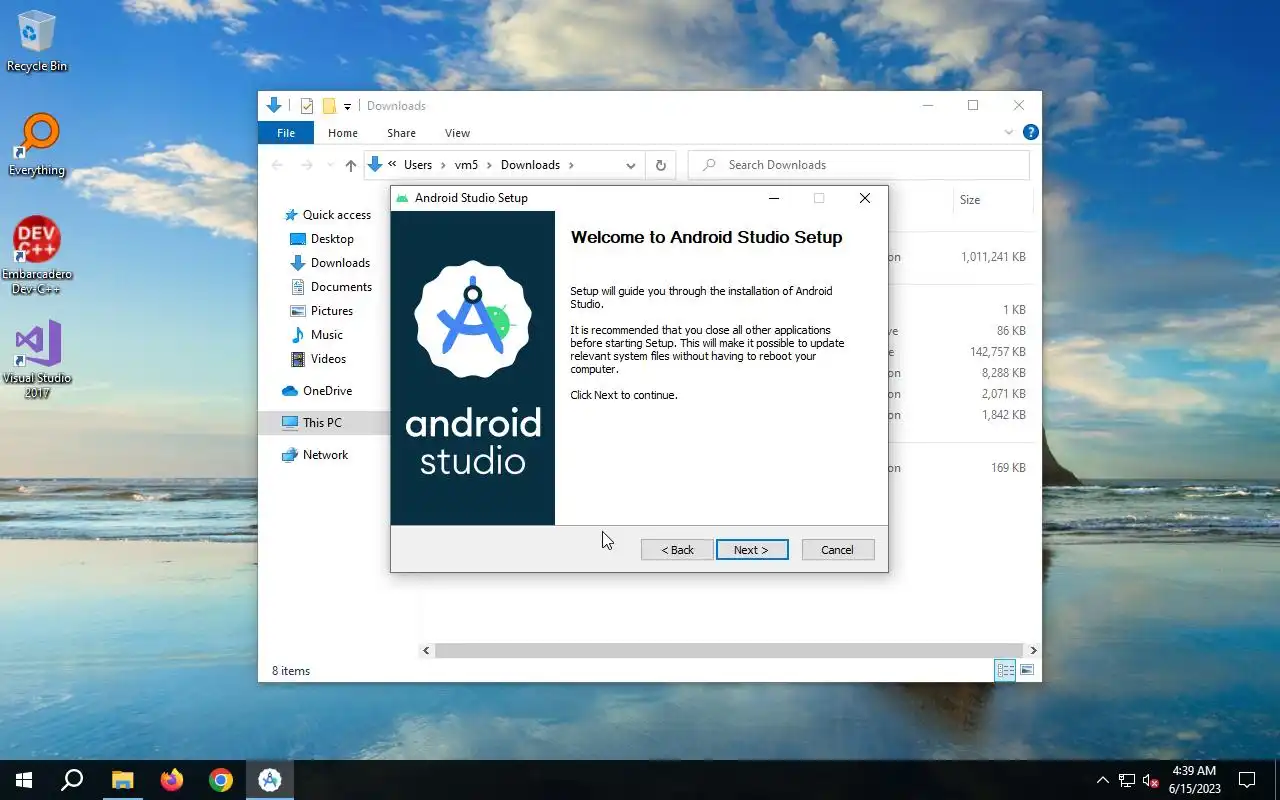1280x800 pixels.
Task: Click the Downloads down-arrow icon in Explorer title bar
Action: tap(274, 106)
